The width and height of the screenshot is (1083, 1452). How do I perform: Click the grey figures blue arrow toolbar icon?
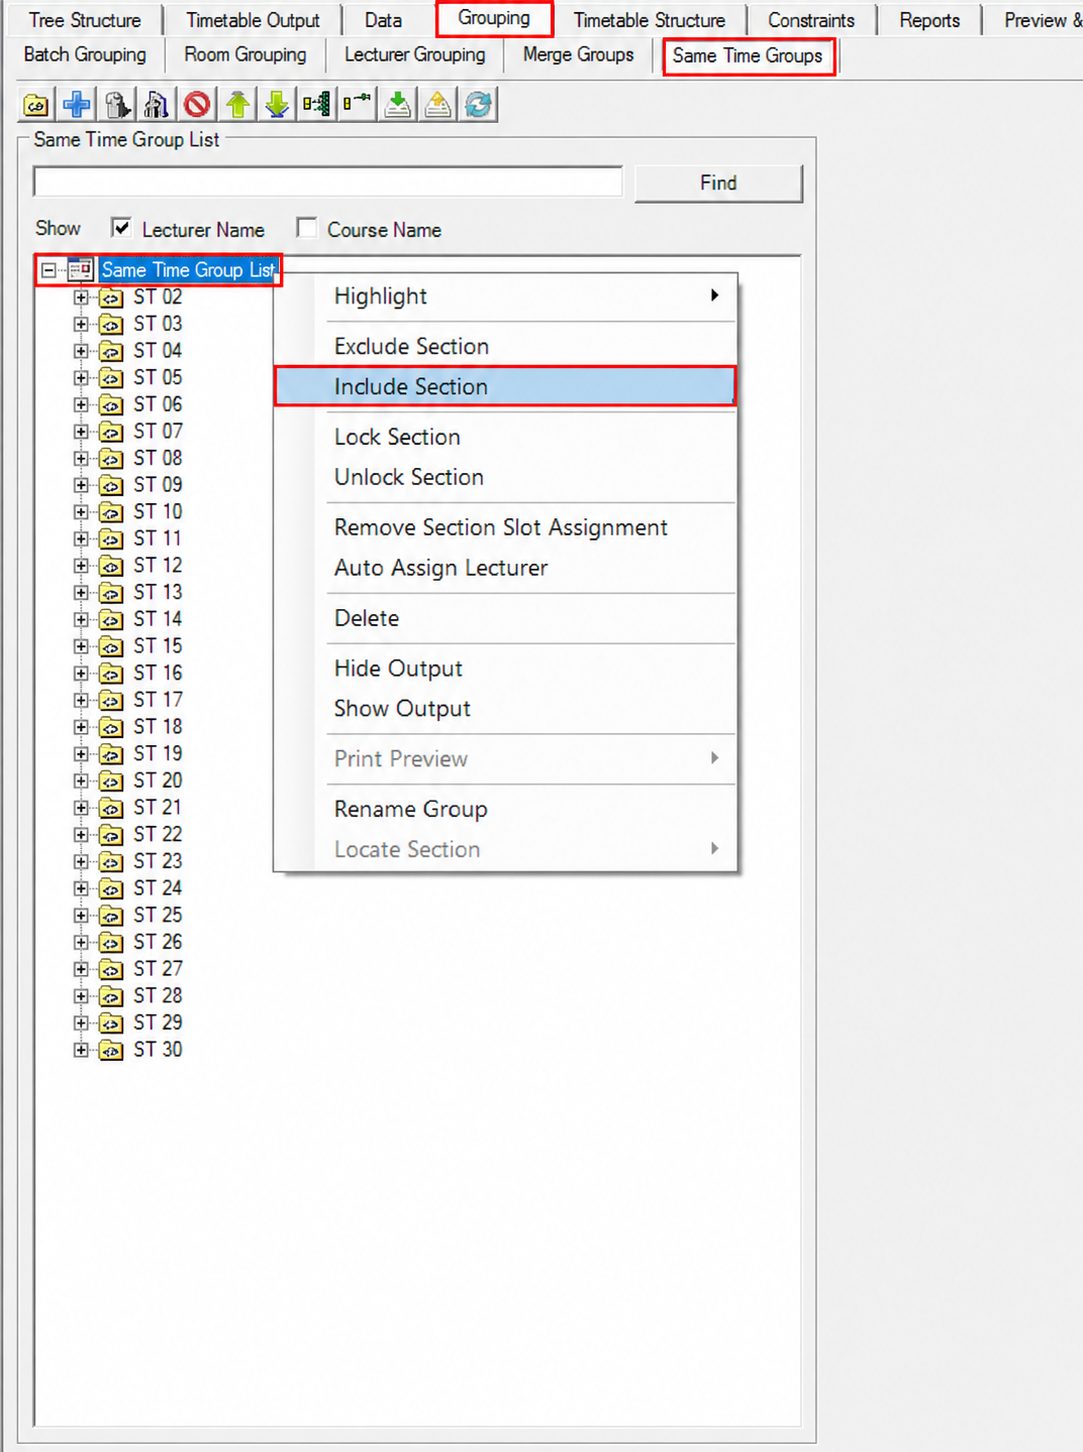[157, 104]
